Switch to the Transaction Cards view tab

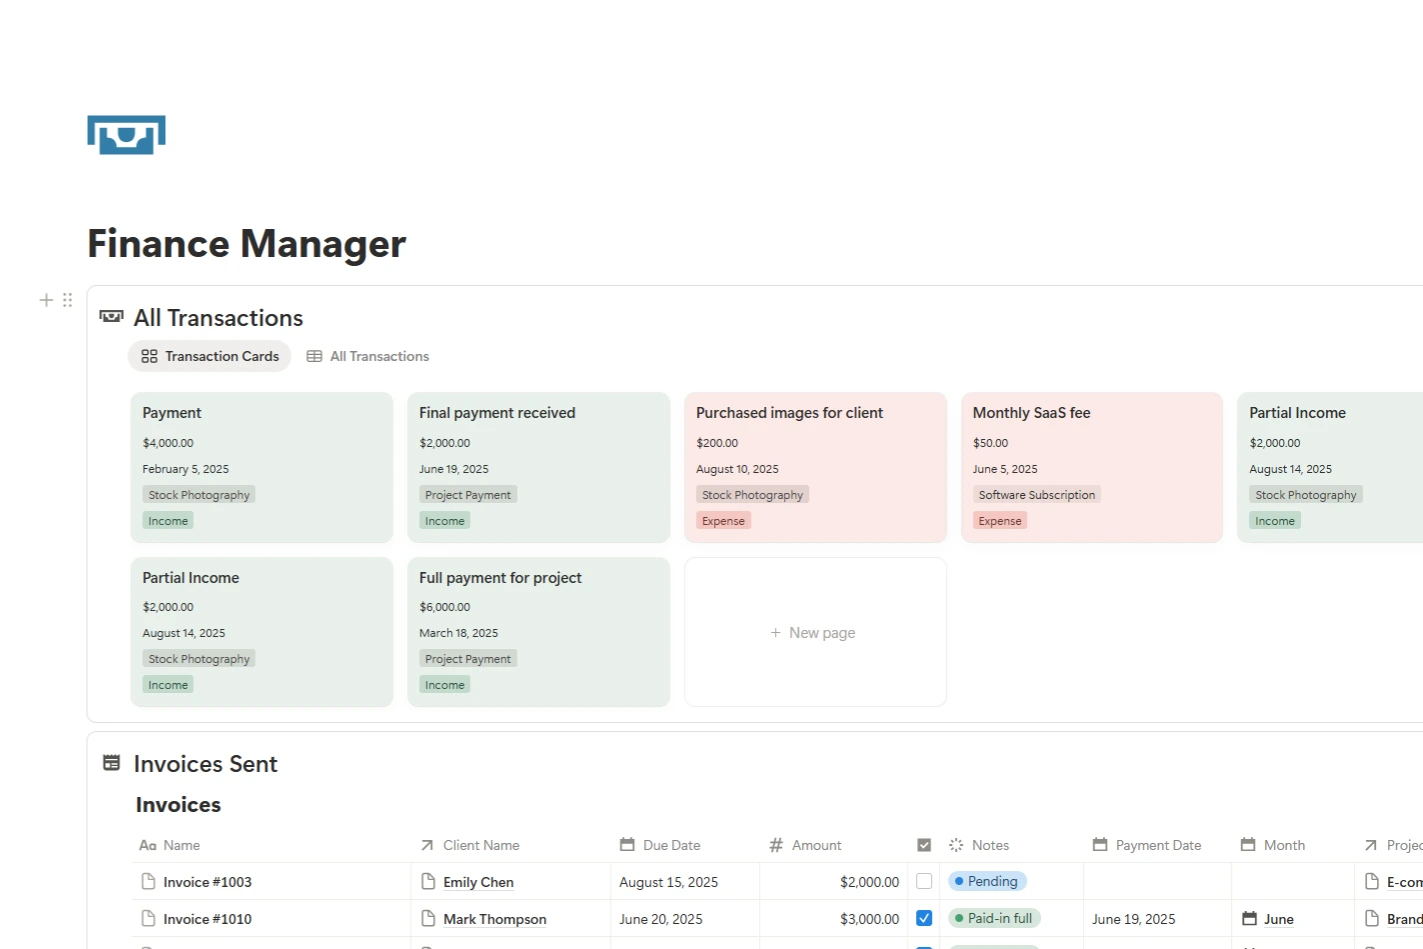point(210,356)
